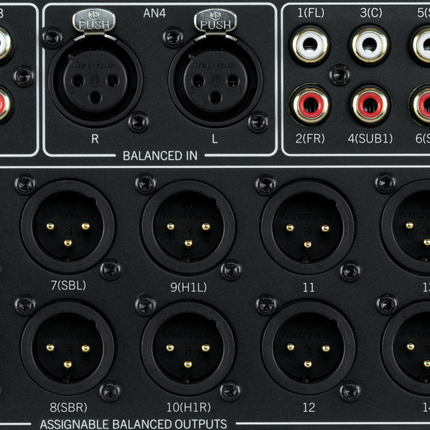The image size is (430, 430).
Task: Click the 7(SBL) label text
Action: point(68,285)
